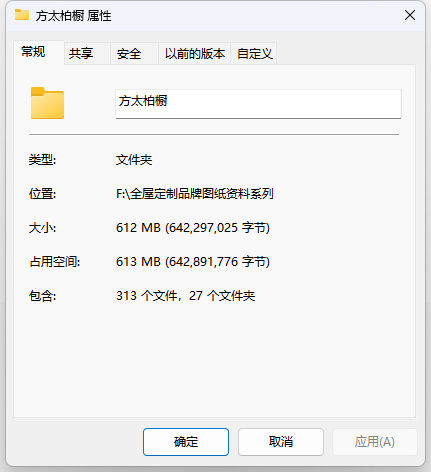Click the dialog title 方太柏橱 属性
Image resolution: width=431 pixels, height=472 pixels.
[x=73, y=16]
